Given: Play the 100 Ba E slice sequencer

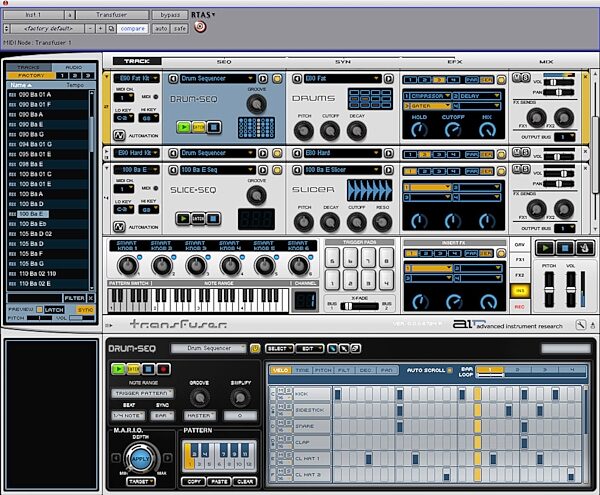Looking at the screenshot, I should pos(183,218).
